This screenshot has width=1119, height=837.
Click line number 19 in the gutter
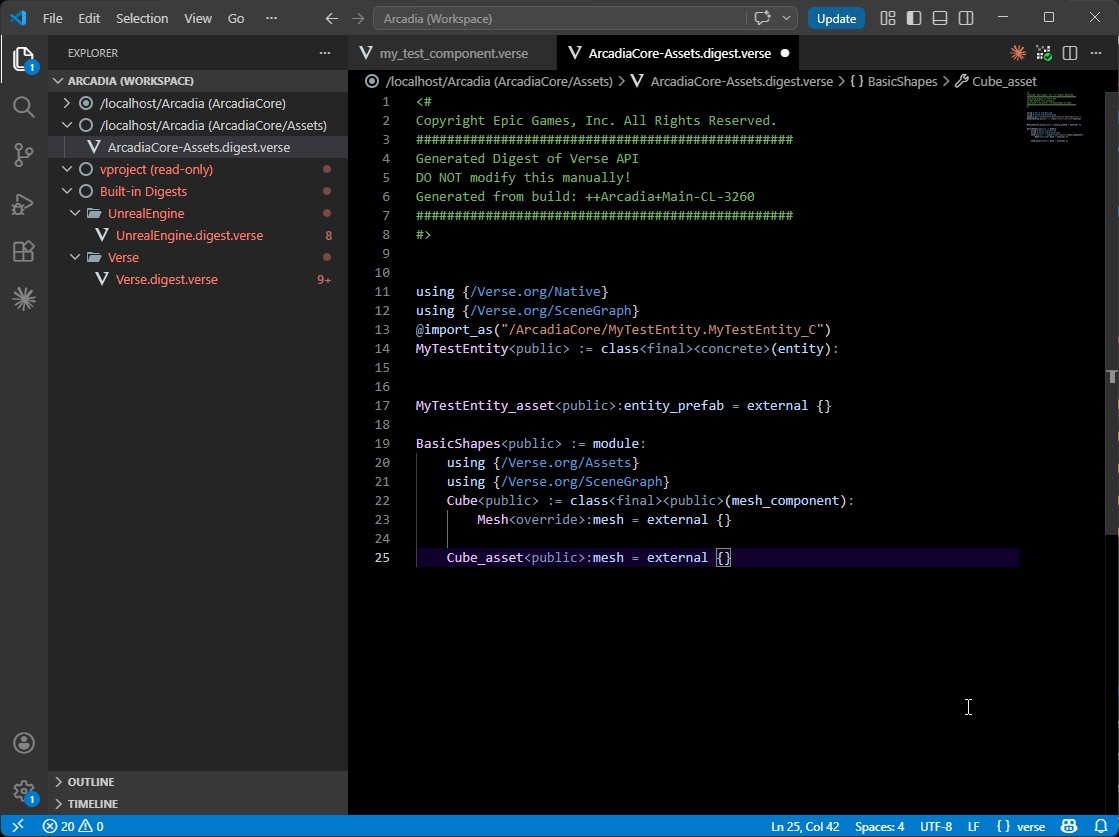tap(382, 443)
